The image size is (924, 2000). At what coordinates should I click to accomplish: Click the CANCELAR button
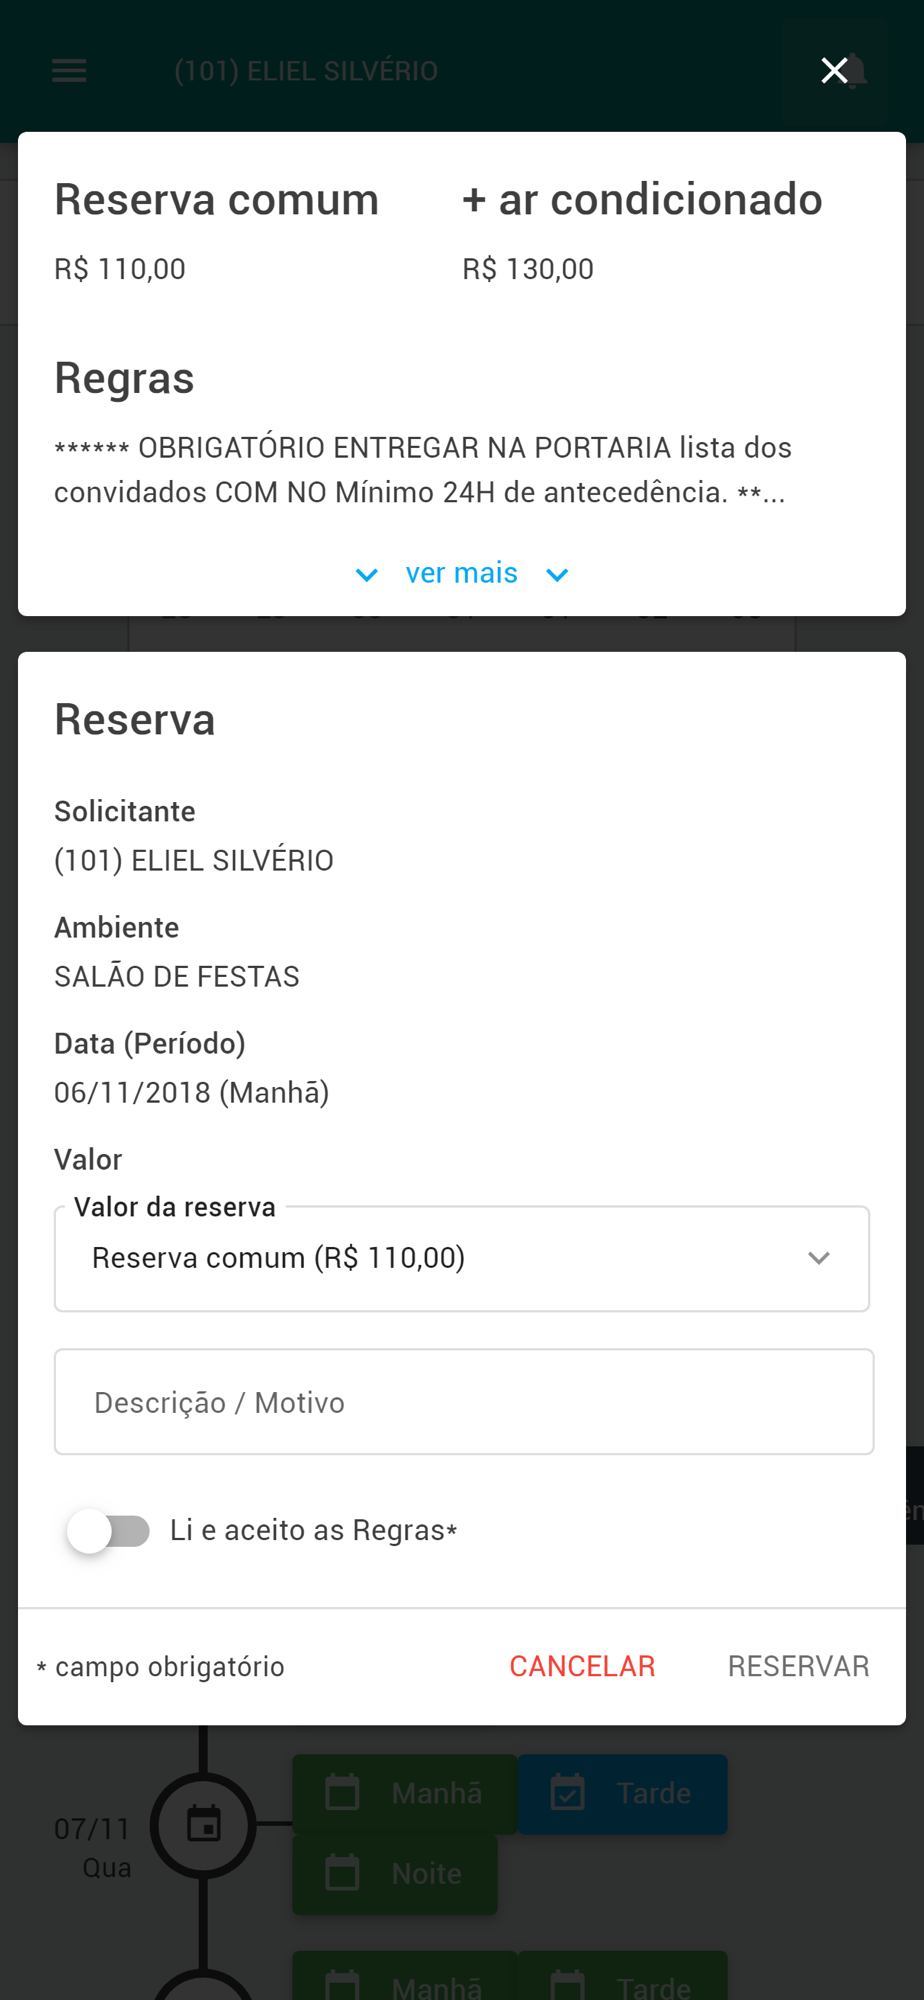click(x=582, y=1666)
